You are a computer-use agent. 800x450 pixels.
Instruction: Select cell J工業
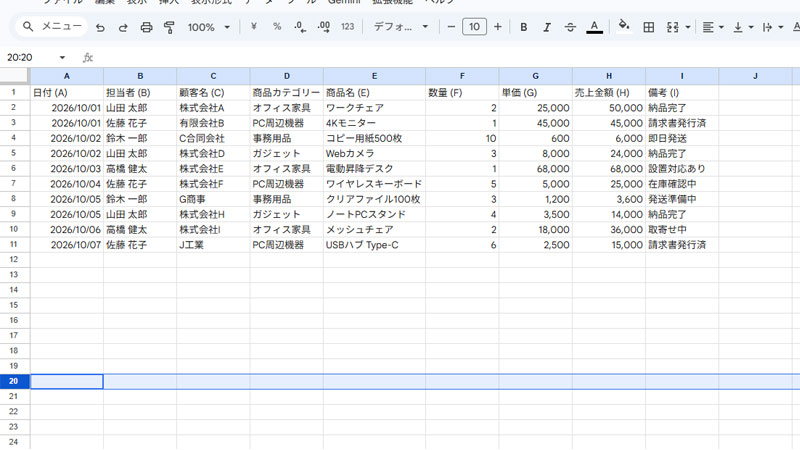(x=213, y=245)
